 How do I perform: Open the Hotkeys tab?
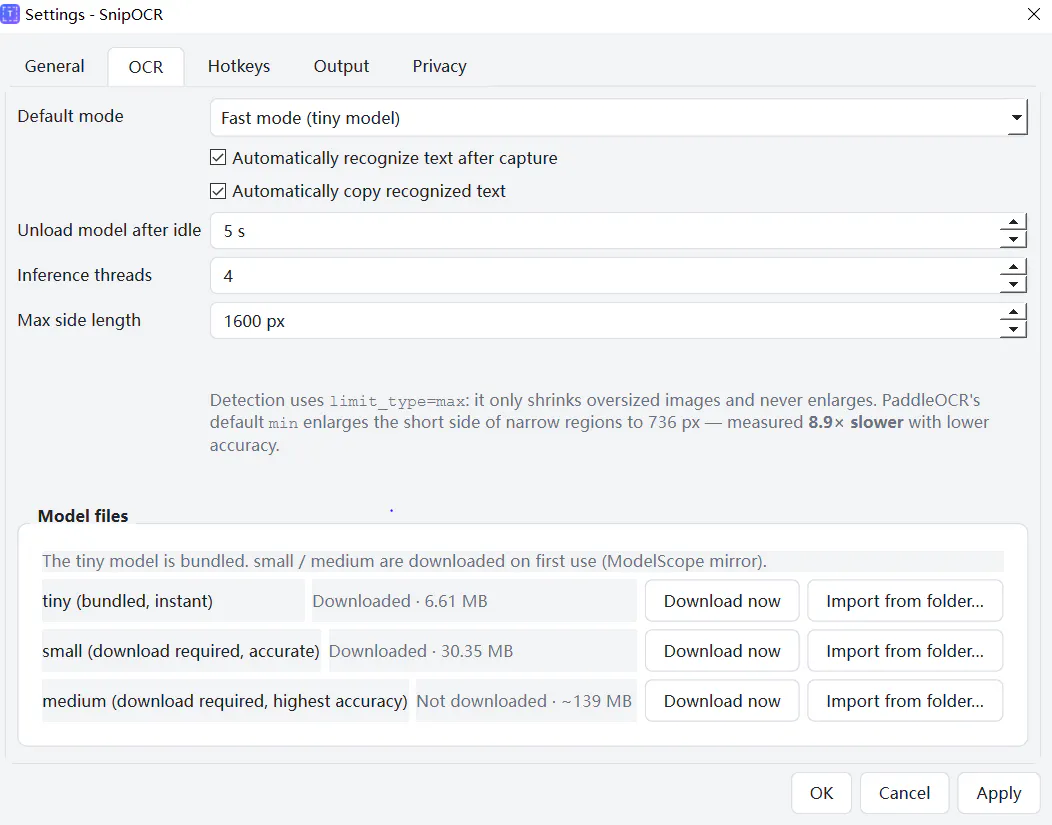click(239, 66)
